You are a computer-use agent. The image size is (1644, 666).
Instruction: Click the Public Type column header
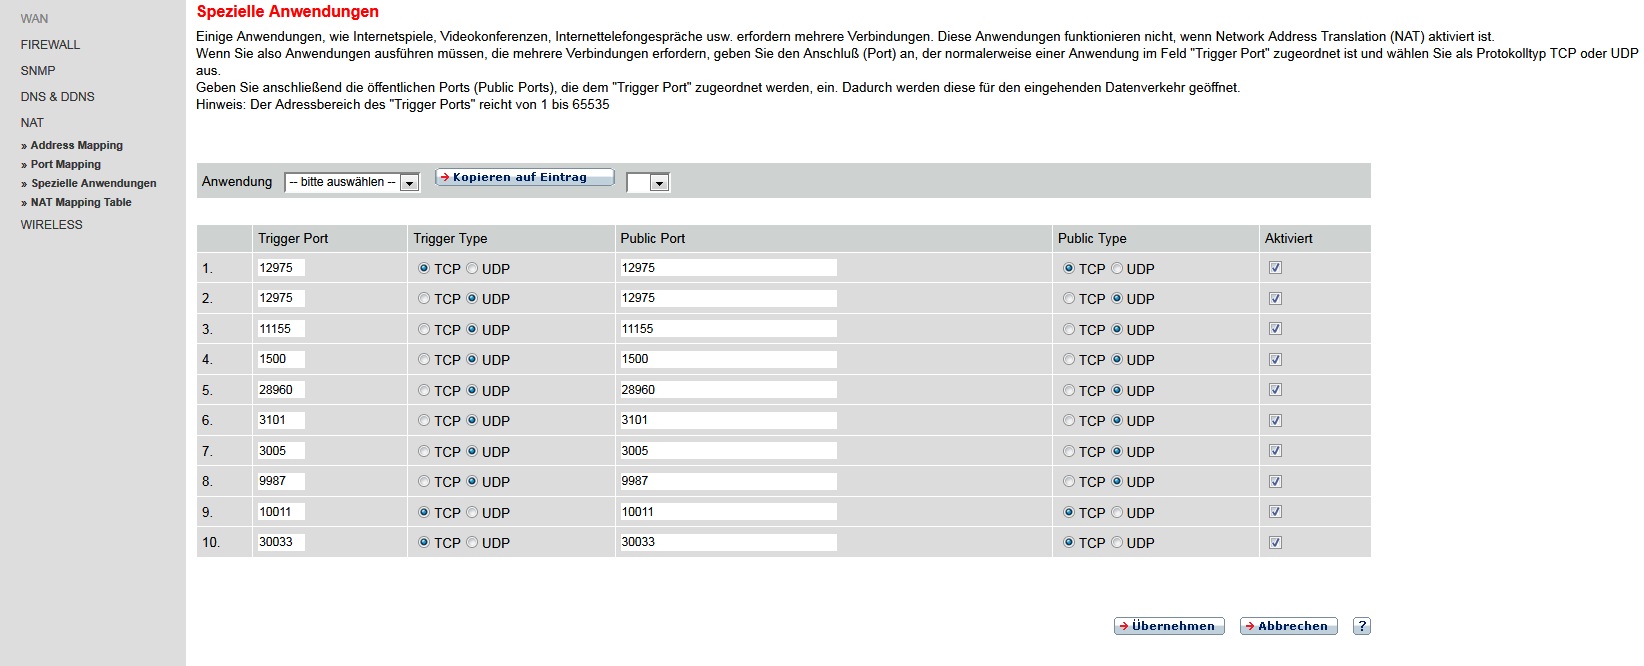(1092, 238)
